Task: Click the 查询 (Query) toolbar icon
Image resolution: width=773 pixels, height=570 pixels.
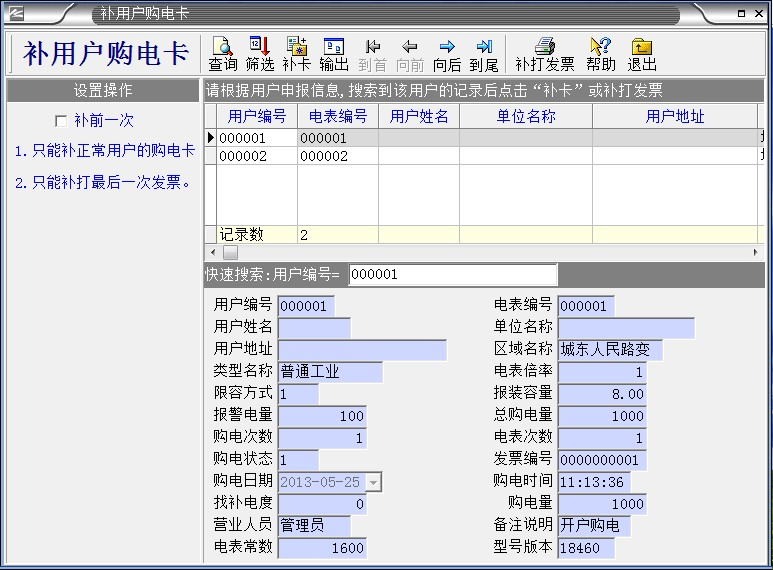Action: (222, 54)
